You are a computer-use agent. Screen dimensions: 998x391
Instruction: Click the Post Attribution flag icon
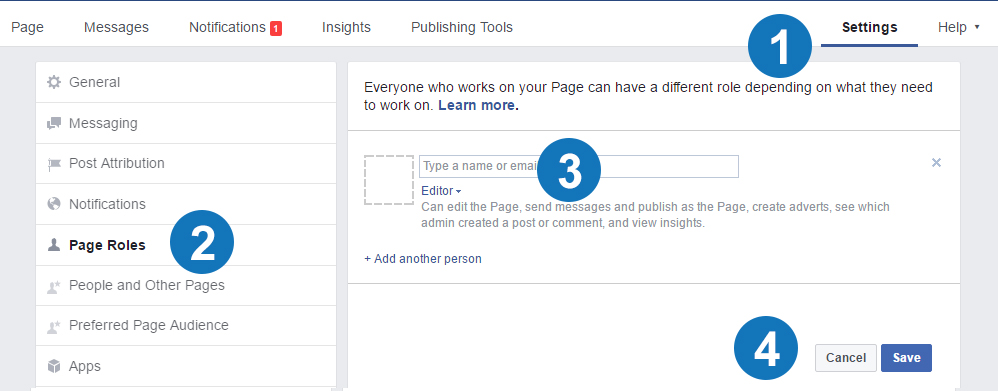(x=54, y=164)
